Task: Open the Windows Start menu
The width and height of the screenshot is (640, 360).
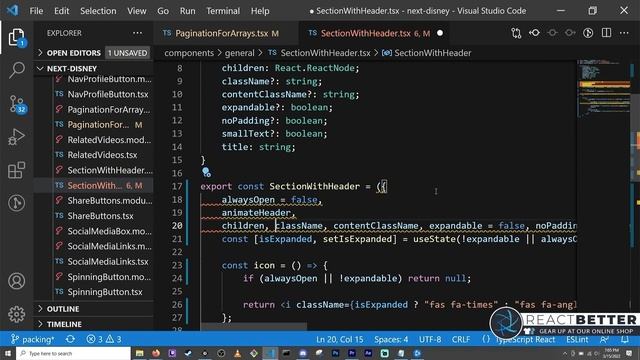Action: (x=7, y=353)
